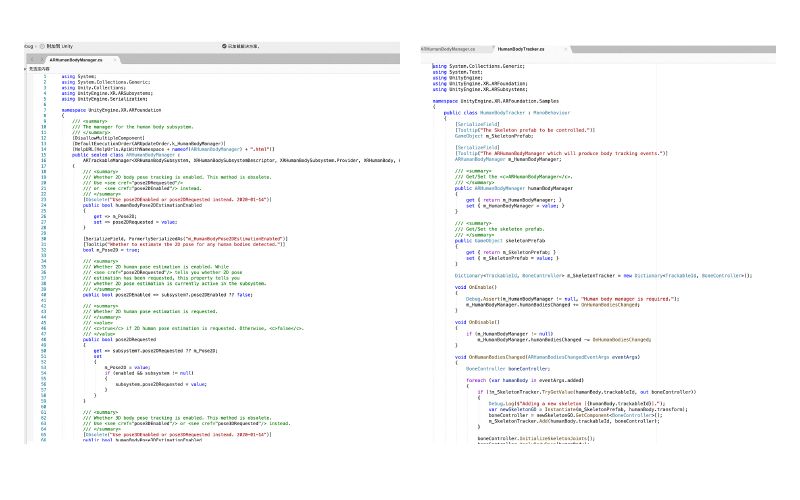Go back with the left navigation arrow
800x500 pixels.
pyautogui.click(x=32, y=60)
